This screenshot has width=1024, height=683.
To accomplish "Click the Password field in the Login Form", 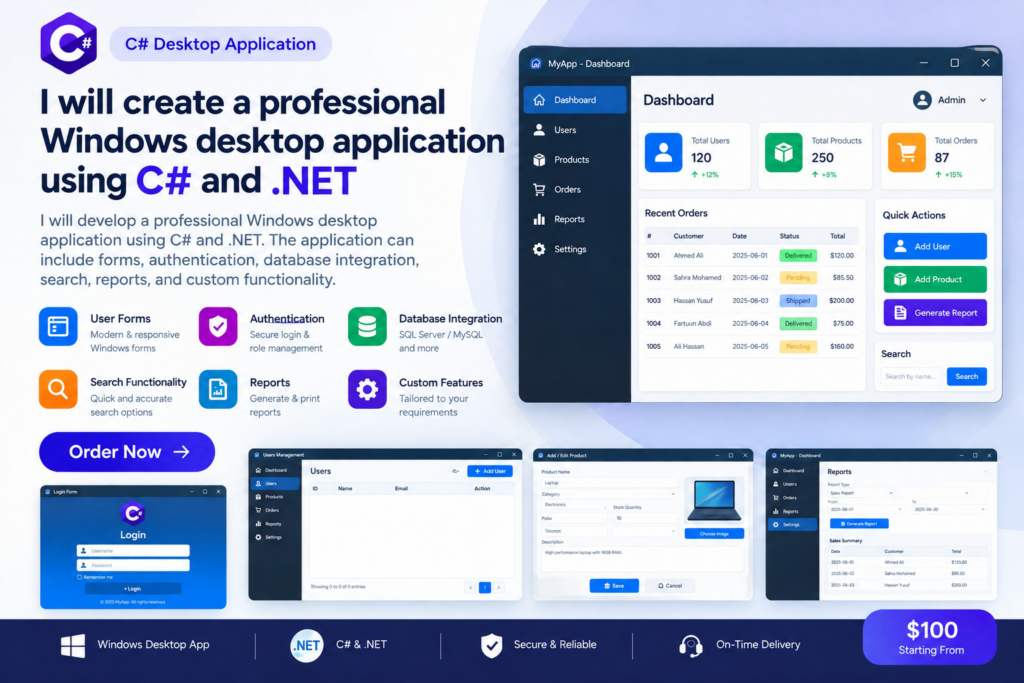I will point(133,565).
